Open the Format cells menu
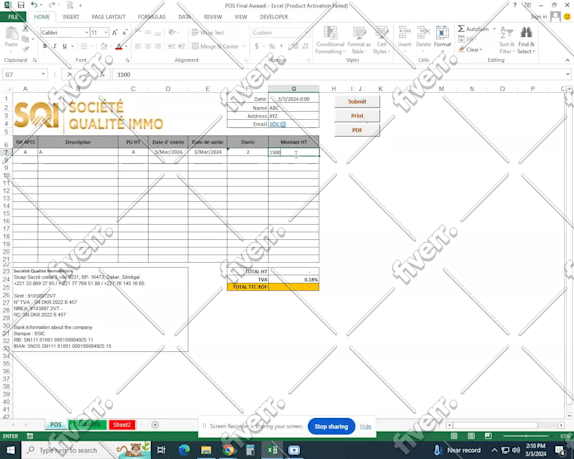The image size is (574, 459). pos(442,37)
